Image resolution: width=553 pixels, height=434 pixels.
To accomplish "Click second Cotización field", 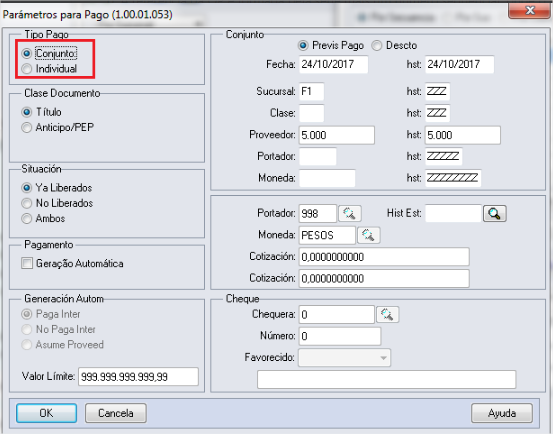I will (384, 279).
